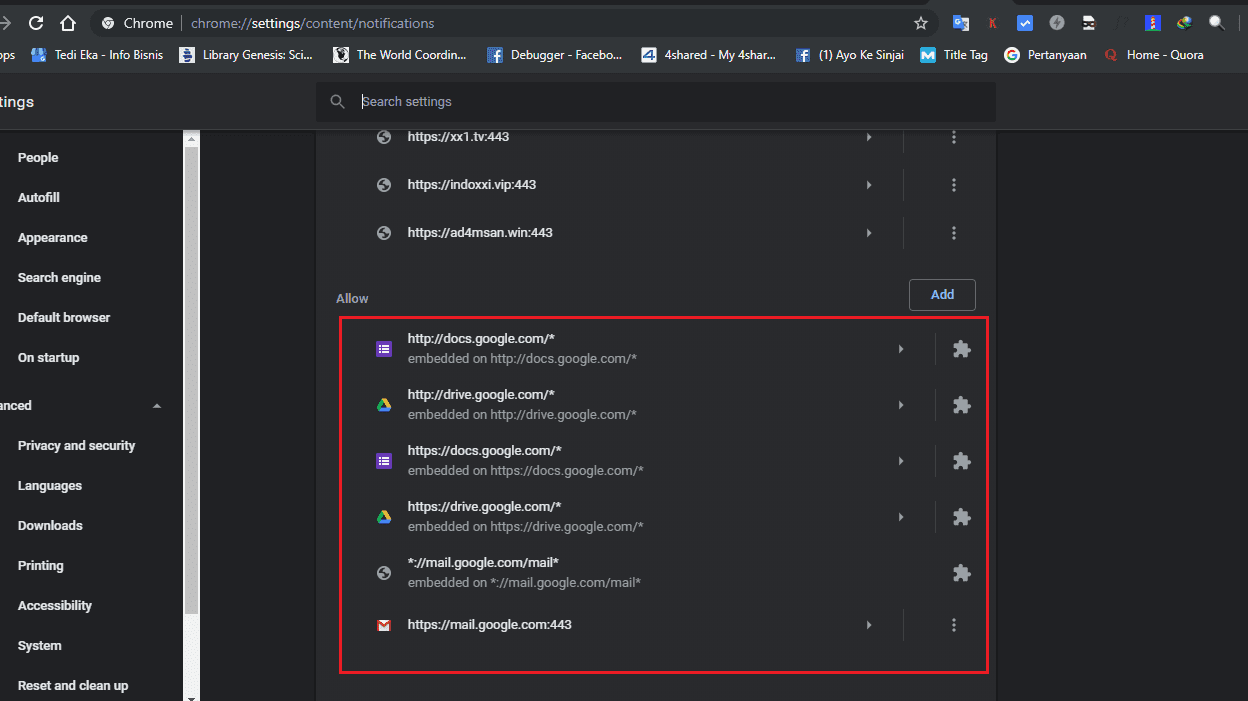Collapse the Advanced section in sidebar
The height and width of the screenshot is (701, 1248).
(157, 406)
